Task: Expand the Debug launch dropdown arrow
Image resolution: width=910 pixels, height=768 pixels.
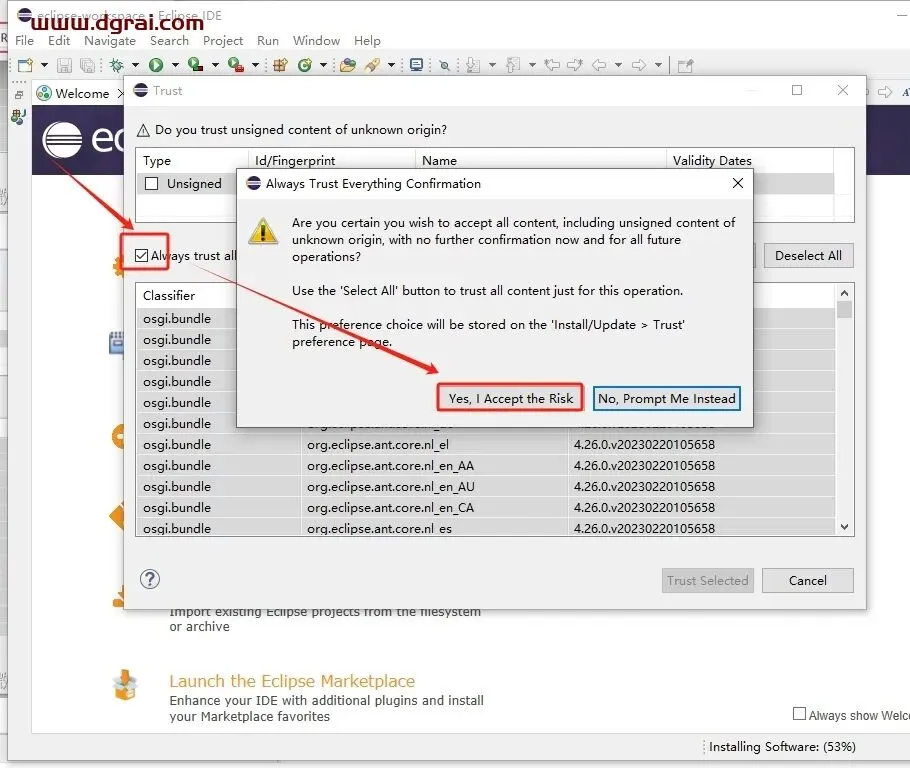Action: click(135, 65)
